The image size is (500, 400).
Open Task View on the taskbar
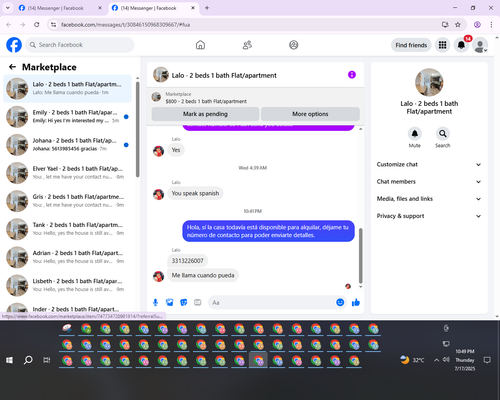tap(47, 360)
